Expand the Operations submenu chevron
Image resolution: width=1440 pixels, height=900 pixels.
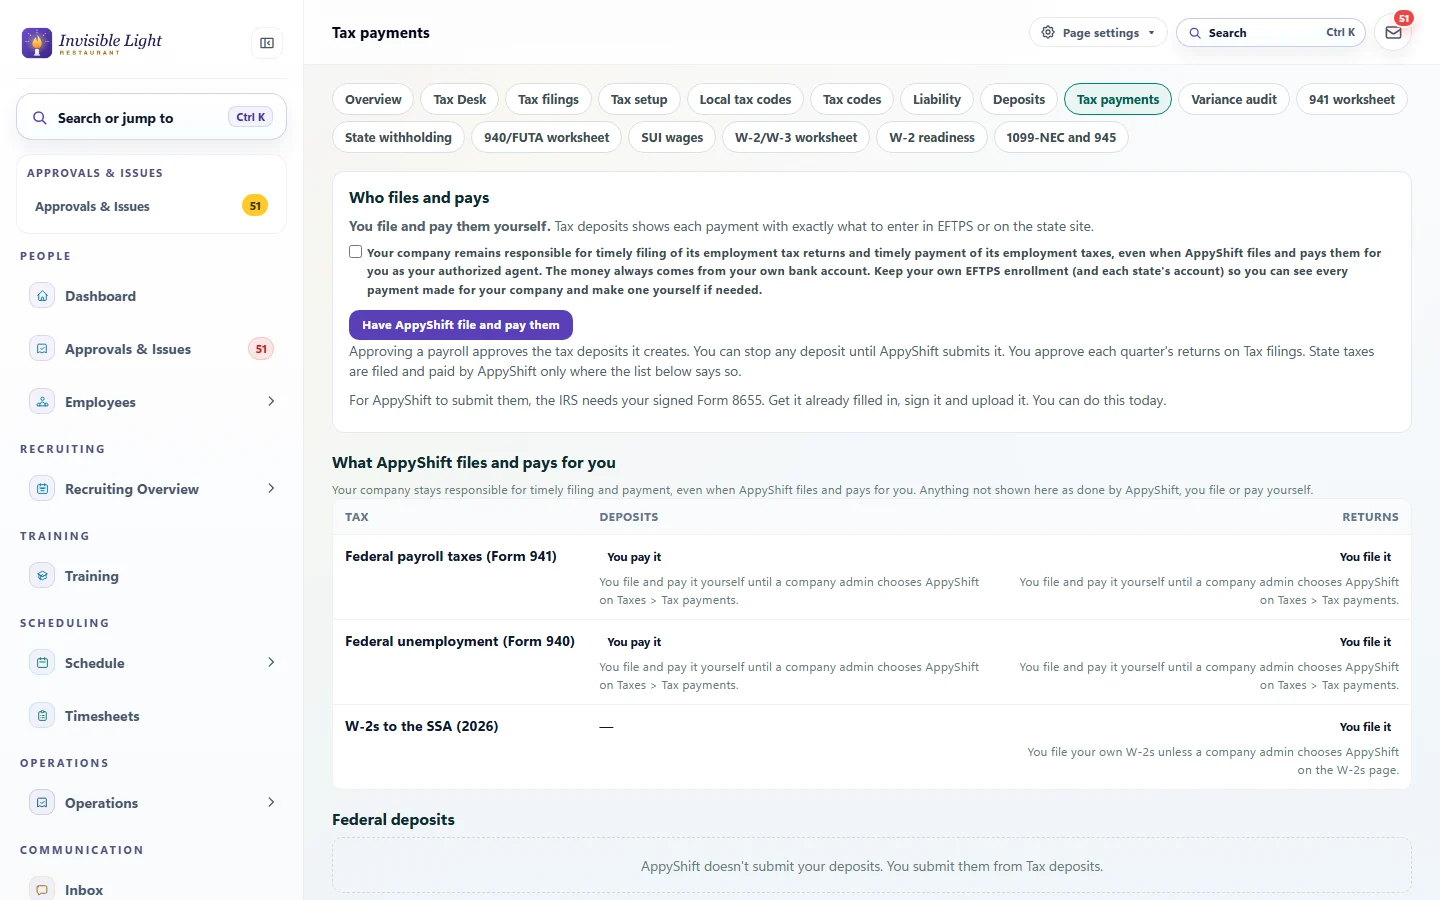click(x=271, y=803)
